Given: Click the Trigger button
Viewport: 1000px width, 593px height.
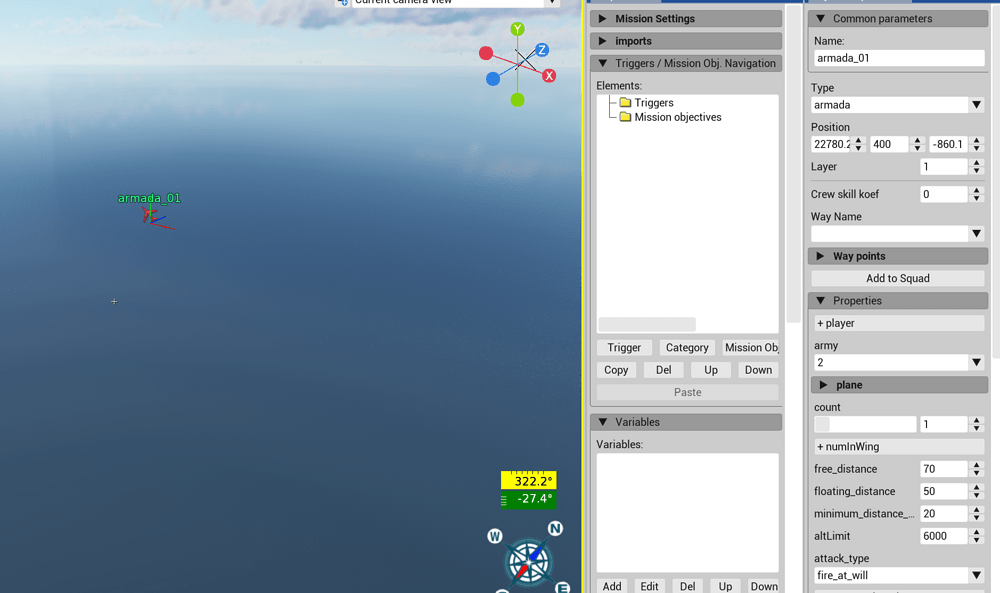Looking at the screenshot, I should [624, 348].
